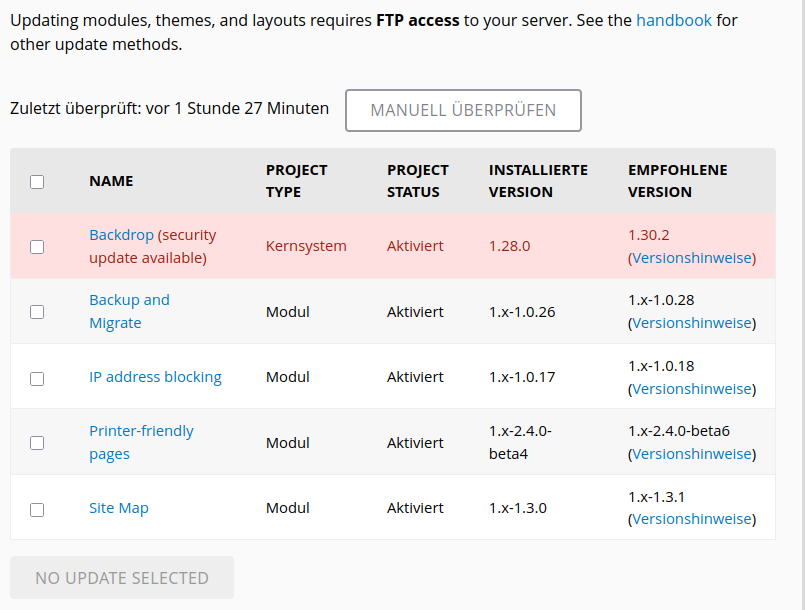This screenshot has height=610, width=805.
Task: Select the checkbox for the Backdrop security update
Action: pos(37,246)
